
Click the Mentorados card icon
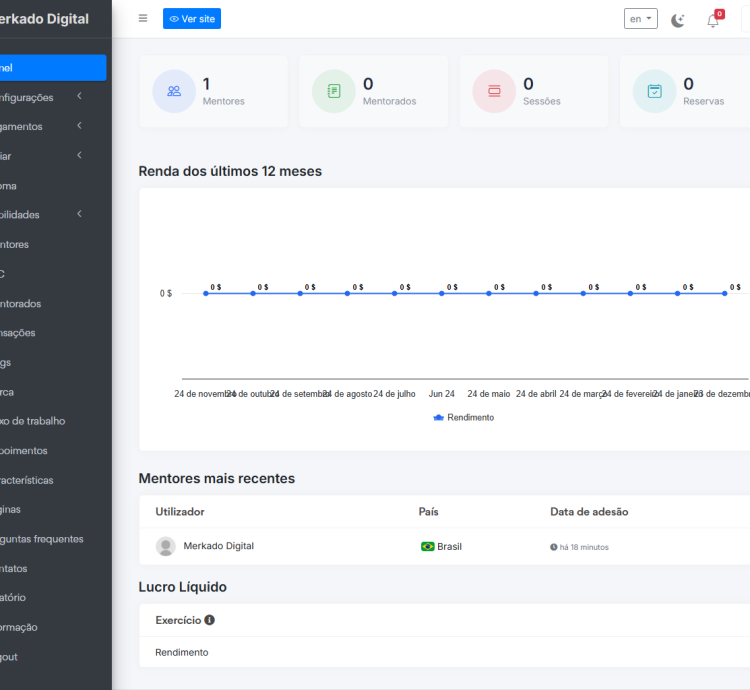[334, 91]
